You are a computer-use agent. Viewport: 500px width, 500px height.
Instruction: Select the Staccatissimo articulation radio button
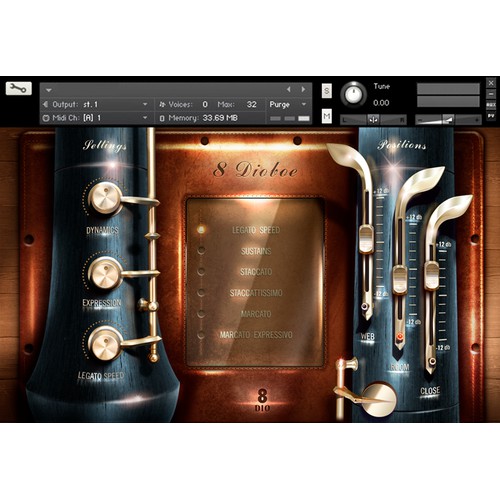(x=201, y=293)
